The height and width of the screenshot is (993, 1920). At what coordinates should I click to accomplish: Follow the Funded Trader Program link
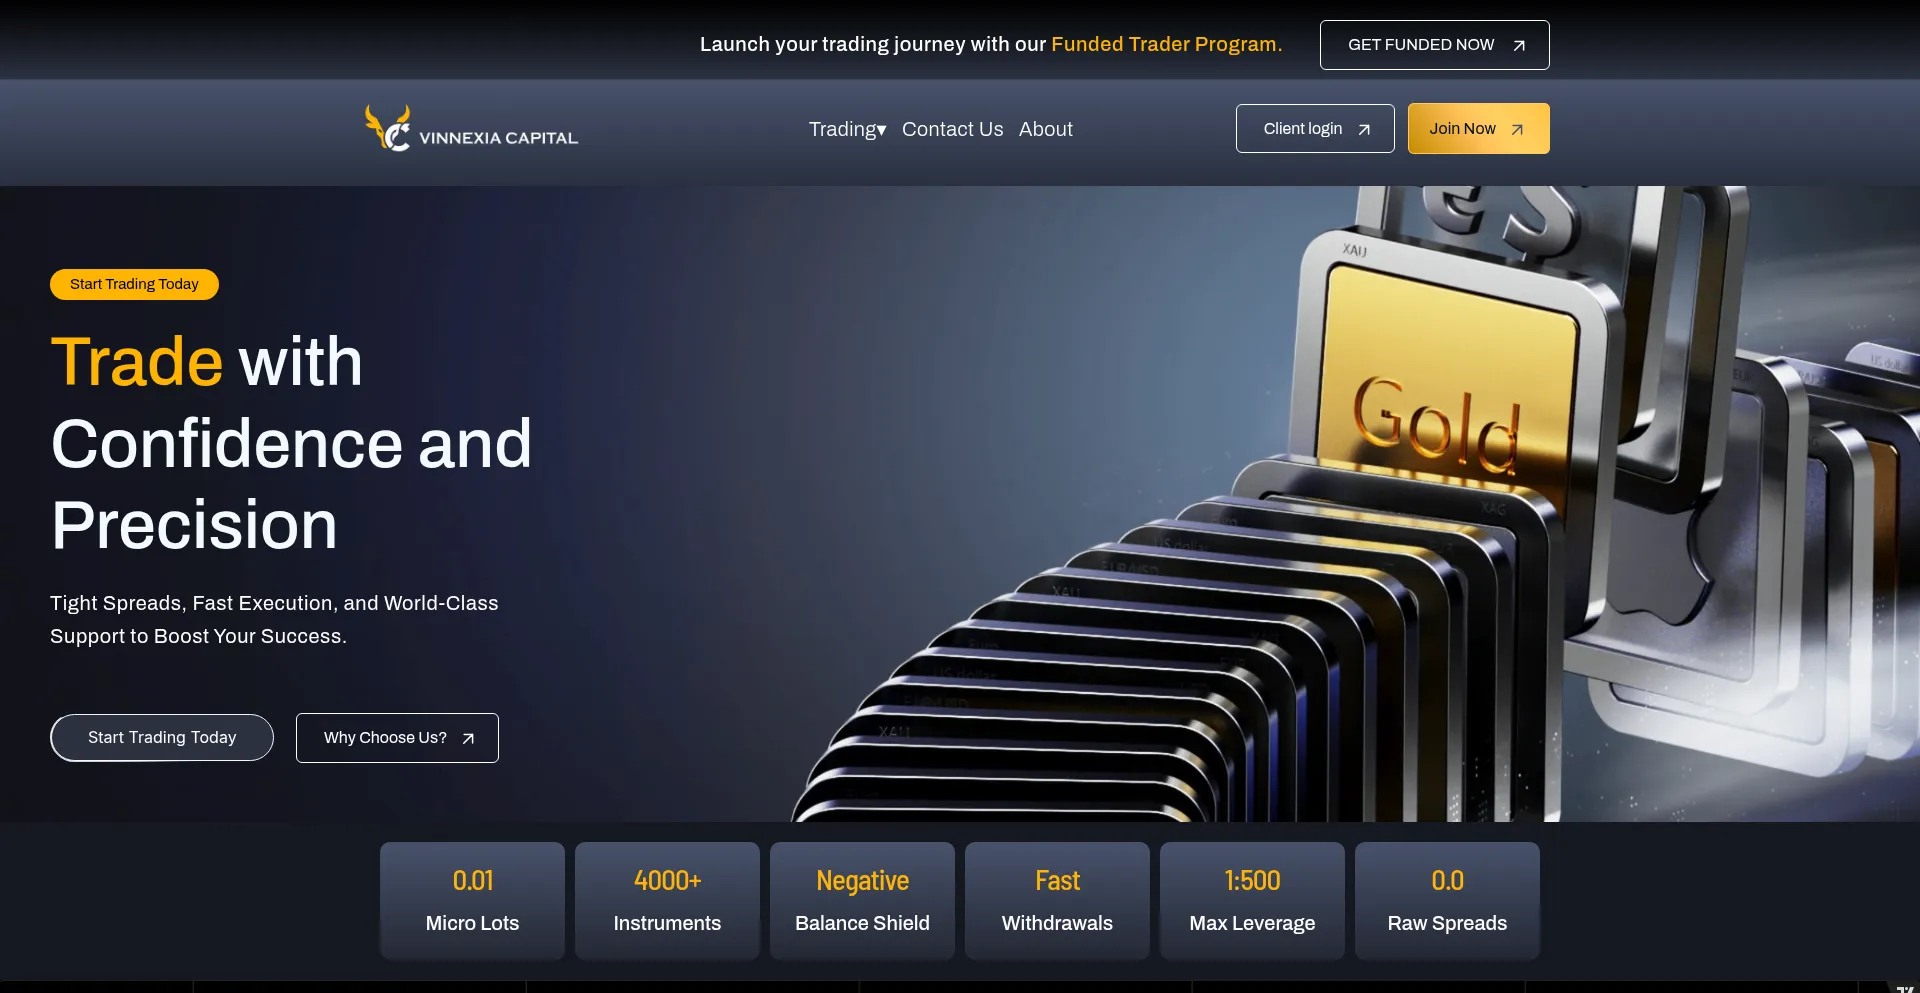pos(1166,44)
